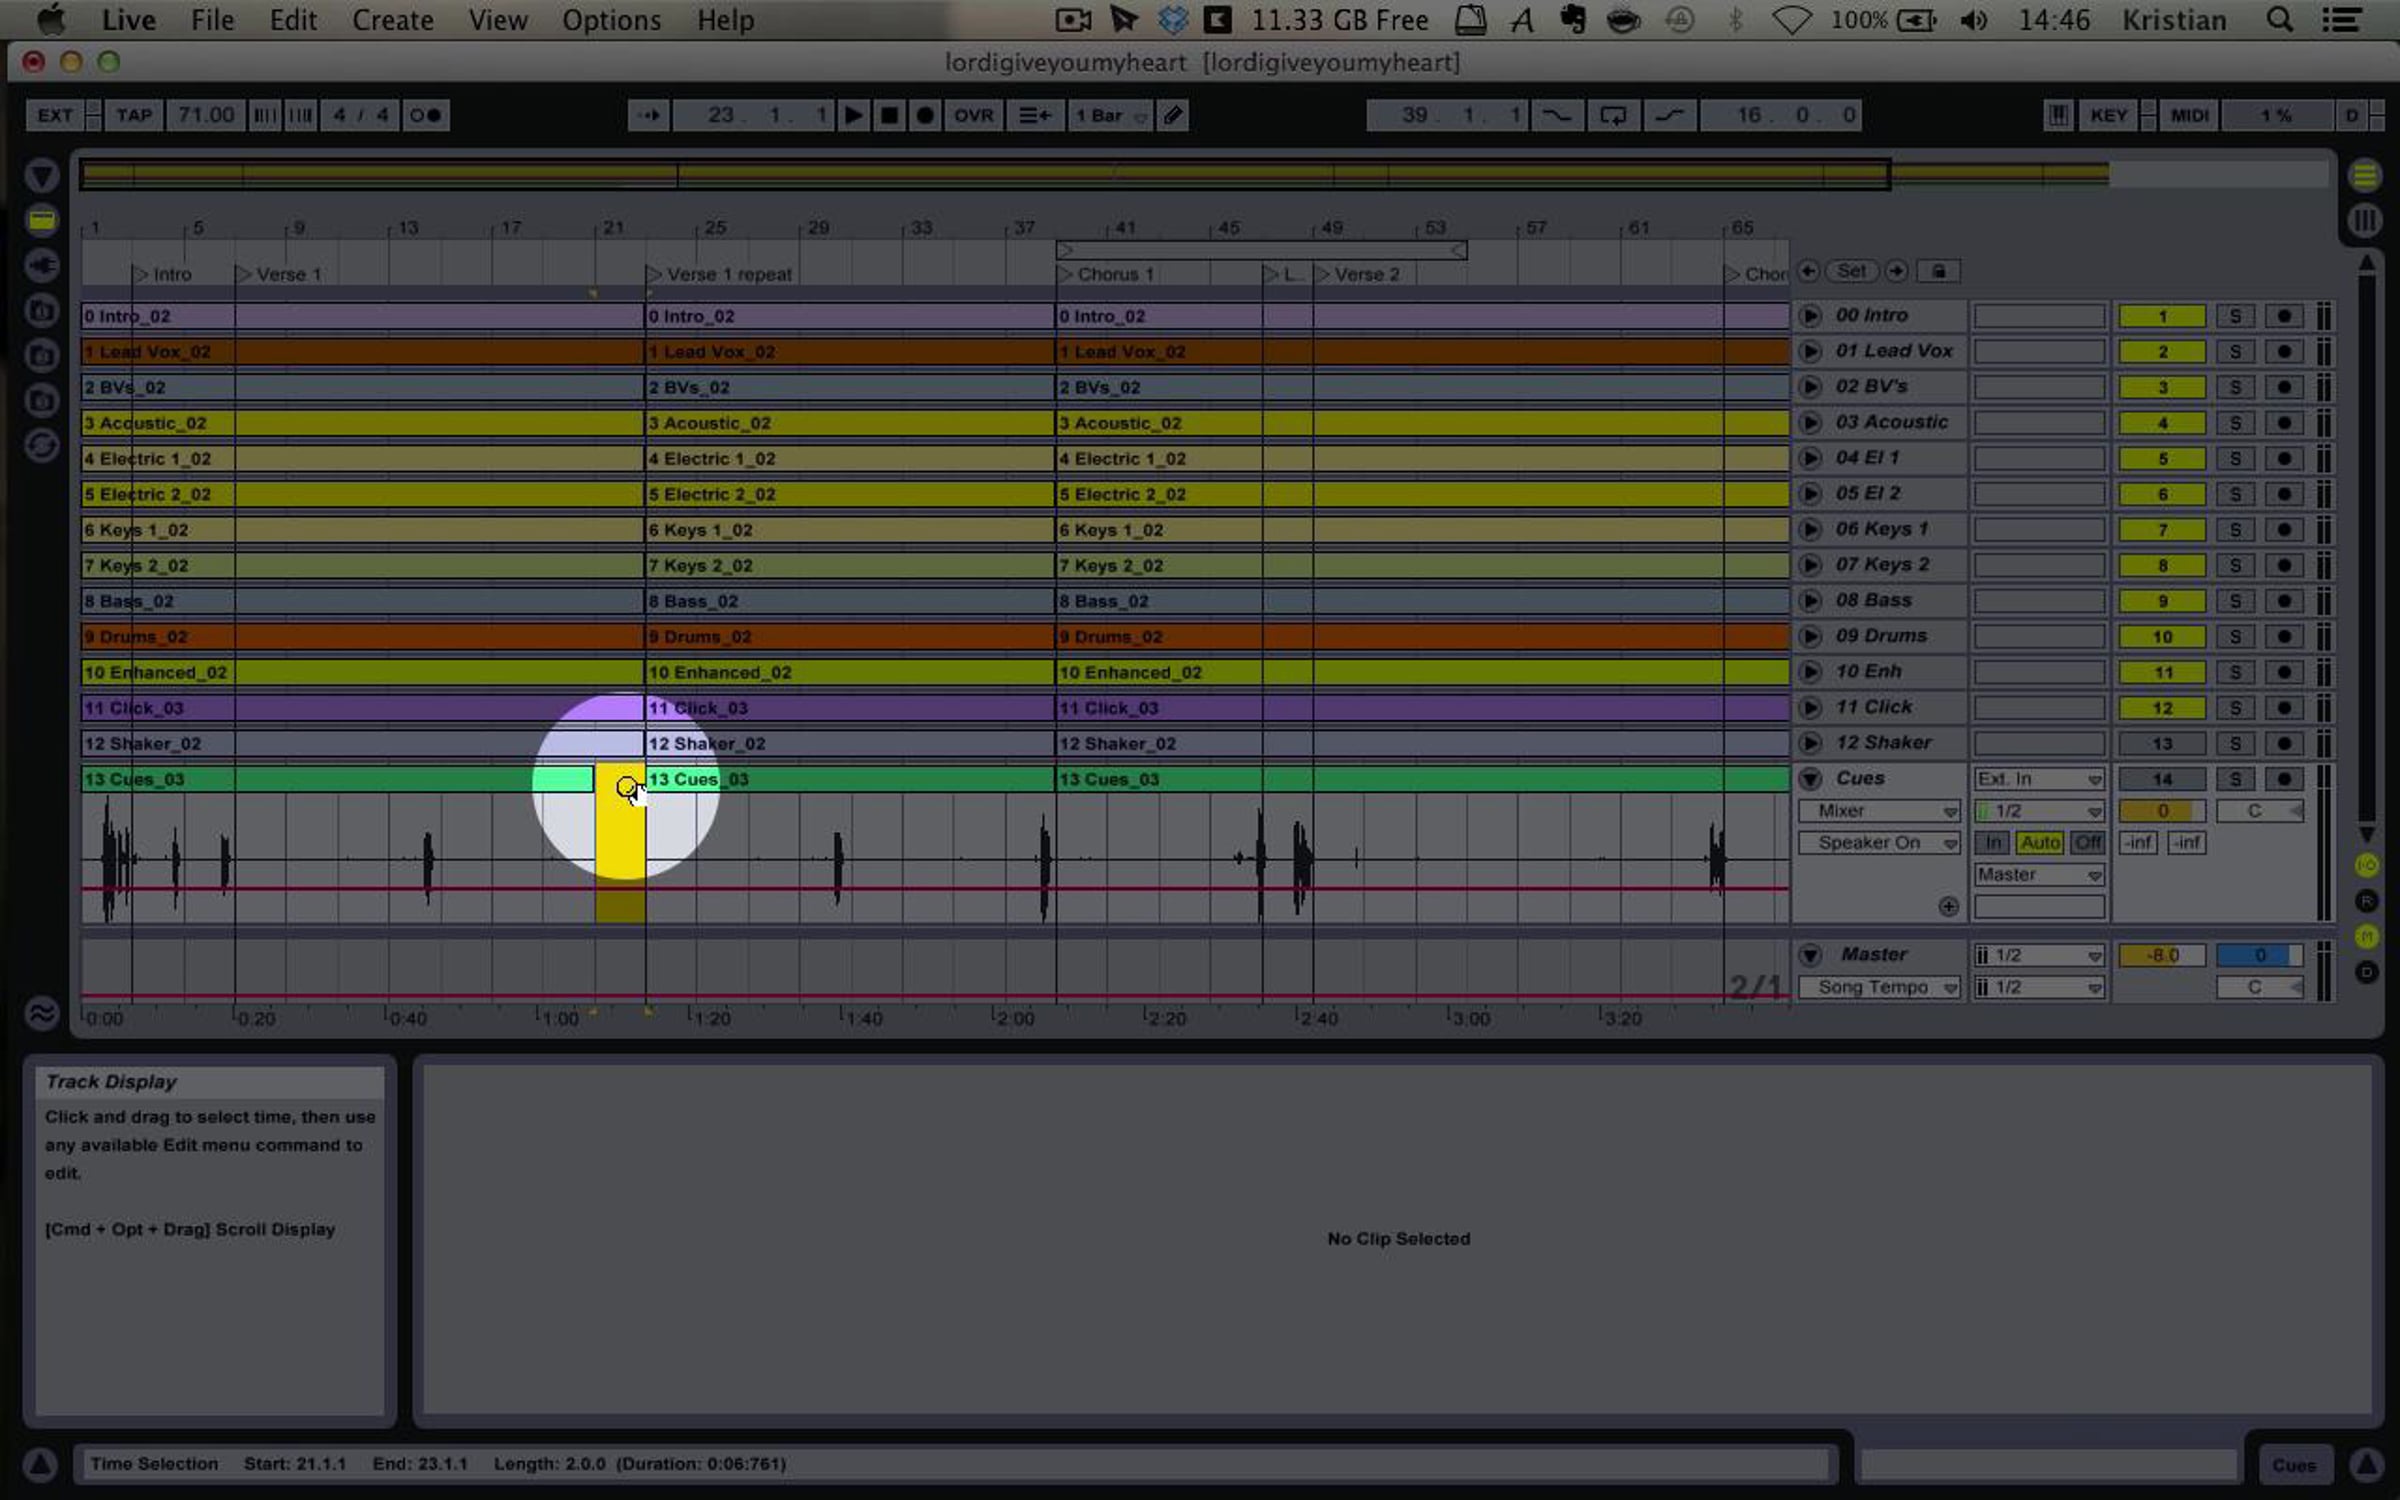This screenshot has height=1500, width=2400.
Task: Open the Speaker On chooser dropdown
Action: click(1880, 843)
